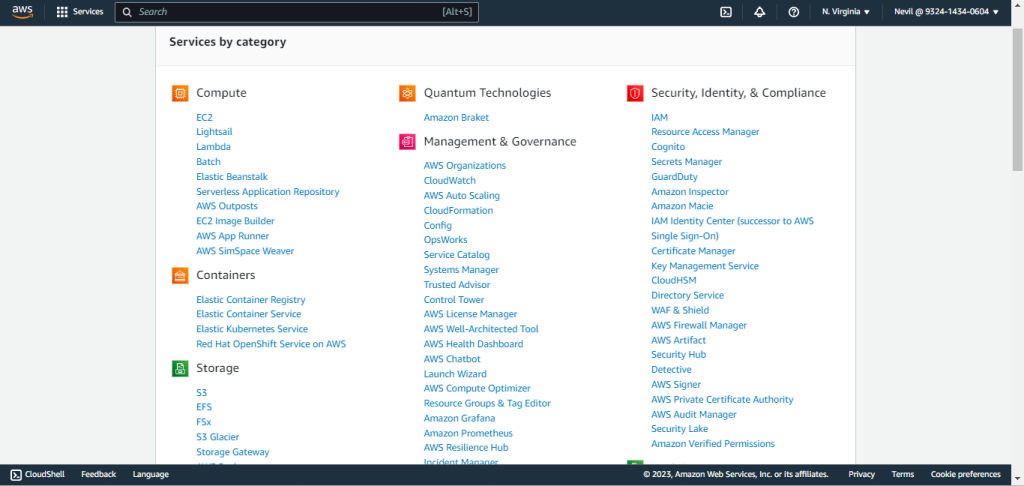The height and width of the screenshot is (486, 1024).
Task: Click the Quantum Technologies category icon
Action: [408, 93]
